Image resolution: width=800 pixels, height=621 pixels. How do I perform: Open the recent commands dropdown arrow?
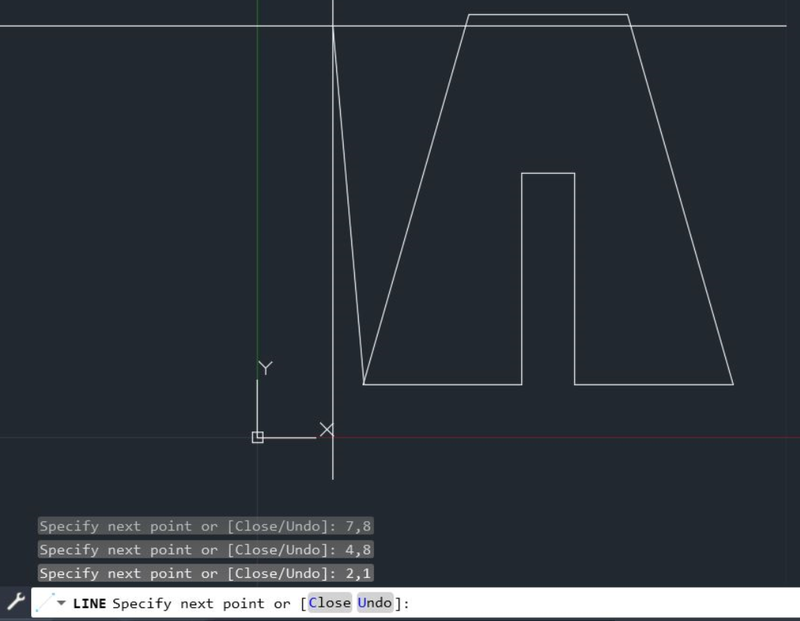point(61,603)
